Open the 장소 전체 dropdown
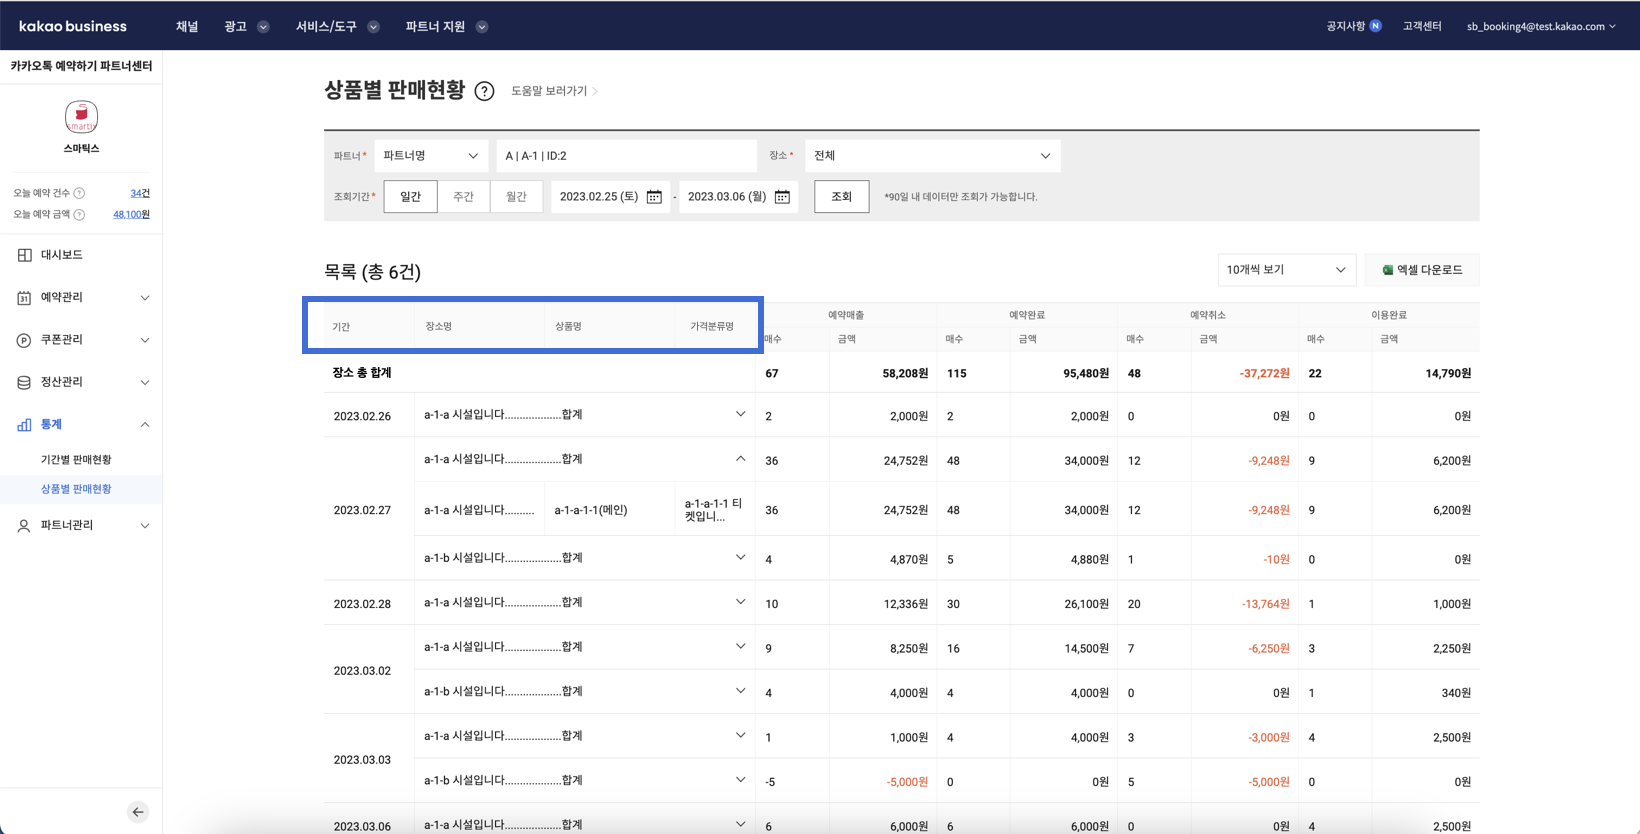The width and height of the screenshot is (1640, 834). (932, 156)
